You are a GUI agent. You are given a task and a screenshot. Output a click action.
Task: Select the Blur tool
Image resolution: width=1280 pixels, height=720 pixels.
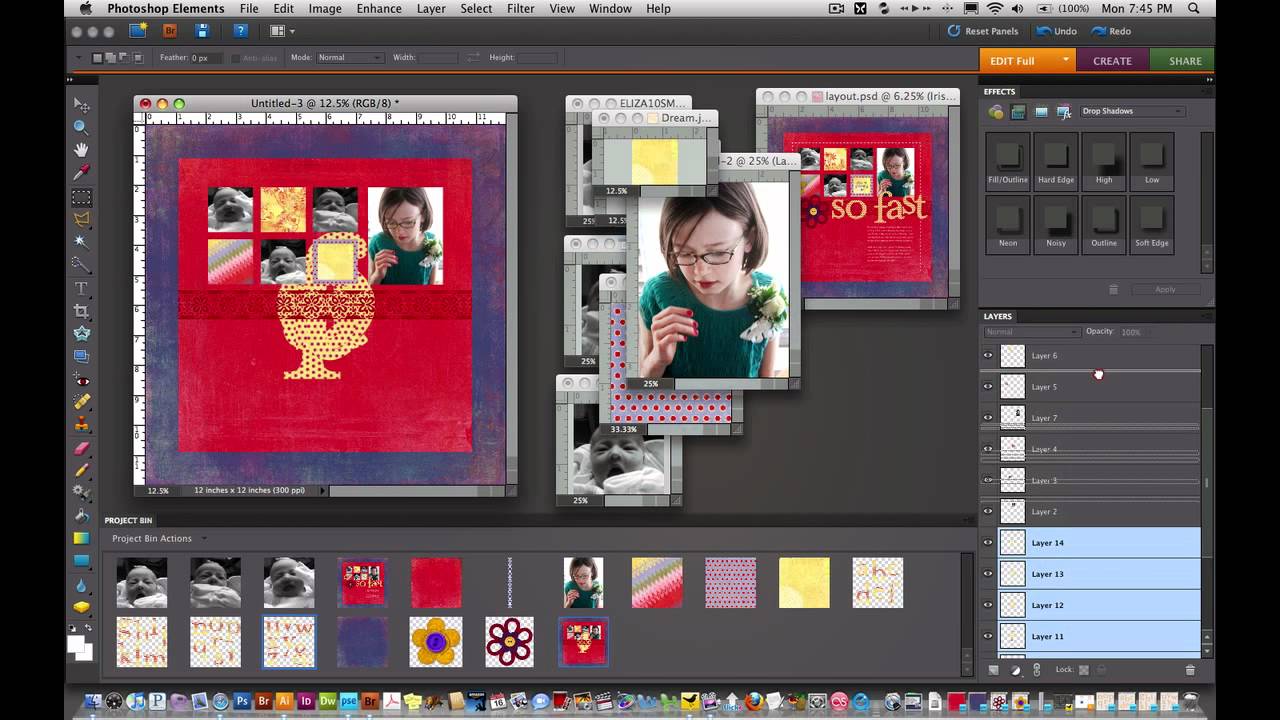coord(82,586)
